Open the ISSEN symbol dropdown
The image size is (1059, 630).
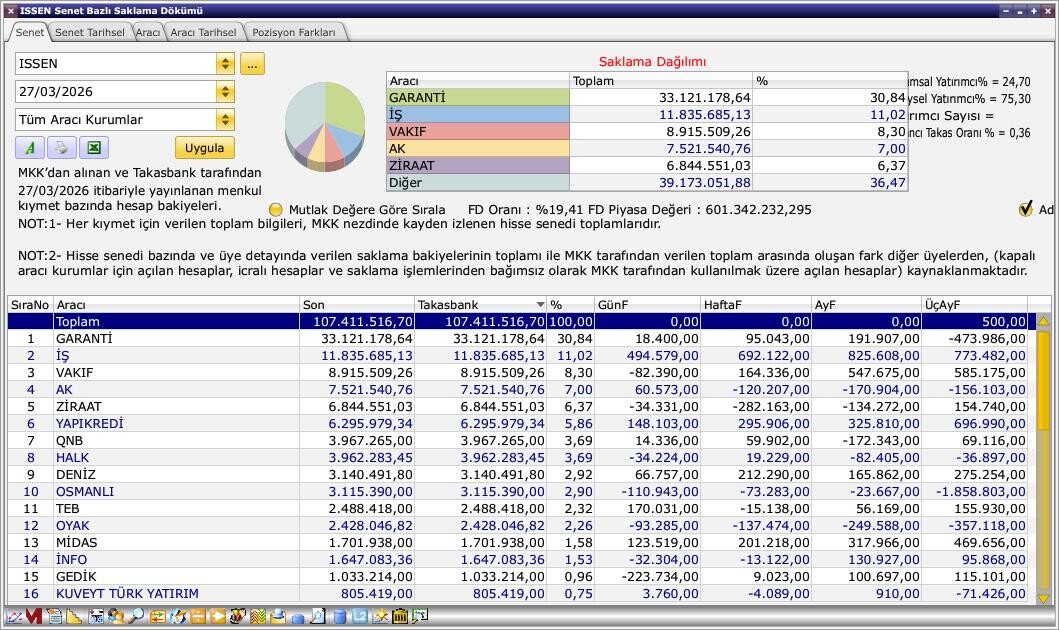point(225,64)
